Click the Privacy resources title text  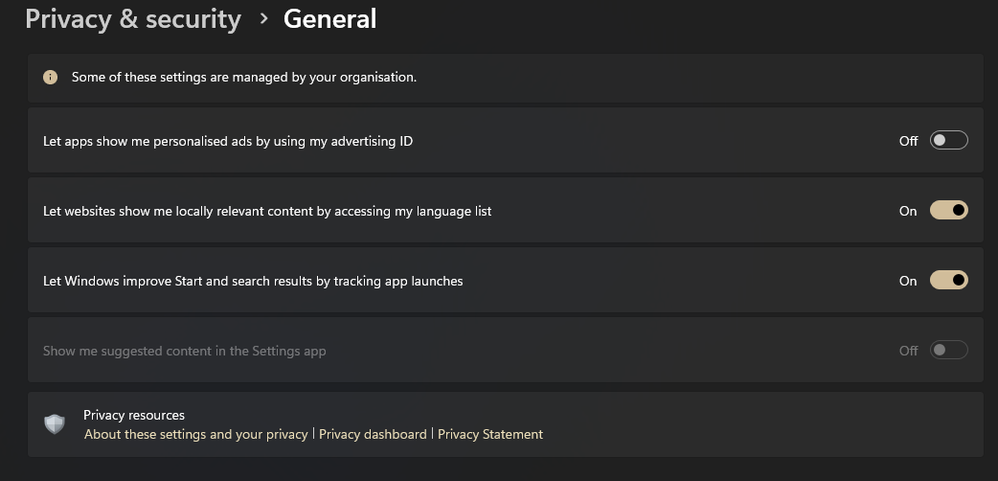click(134, 415)
